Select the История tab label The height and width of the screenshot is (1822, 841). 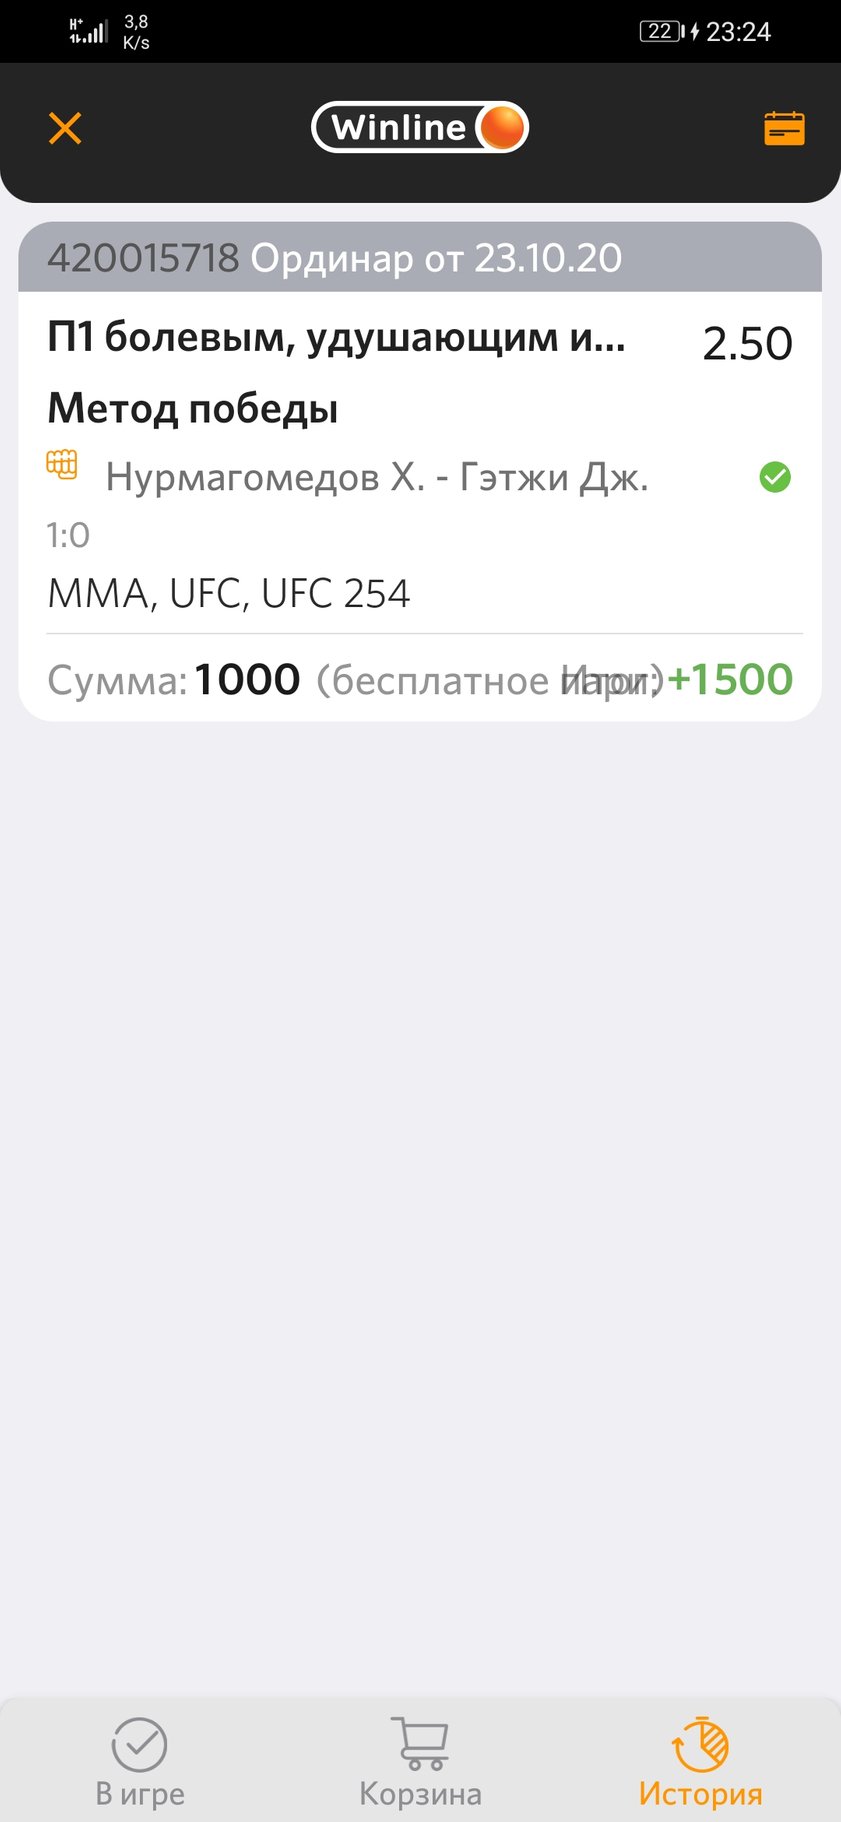point(700,1794)
